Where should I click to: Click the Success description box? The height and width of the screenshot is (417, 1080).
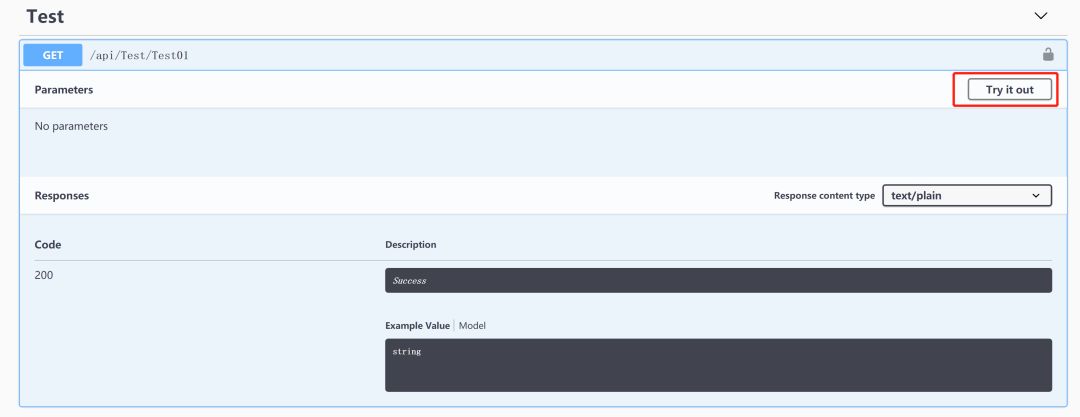(x=717, y=280)
